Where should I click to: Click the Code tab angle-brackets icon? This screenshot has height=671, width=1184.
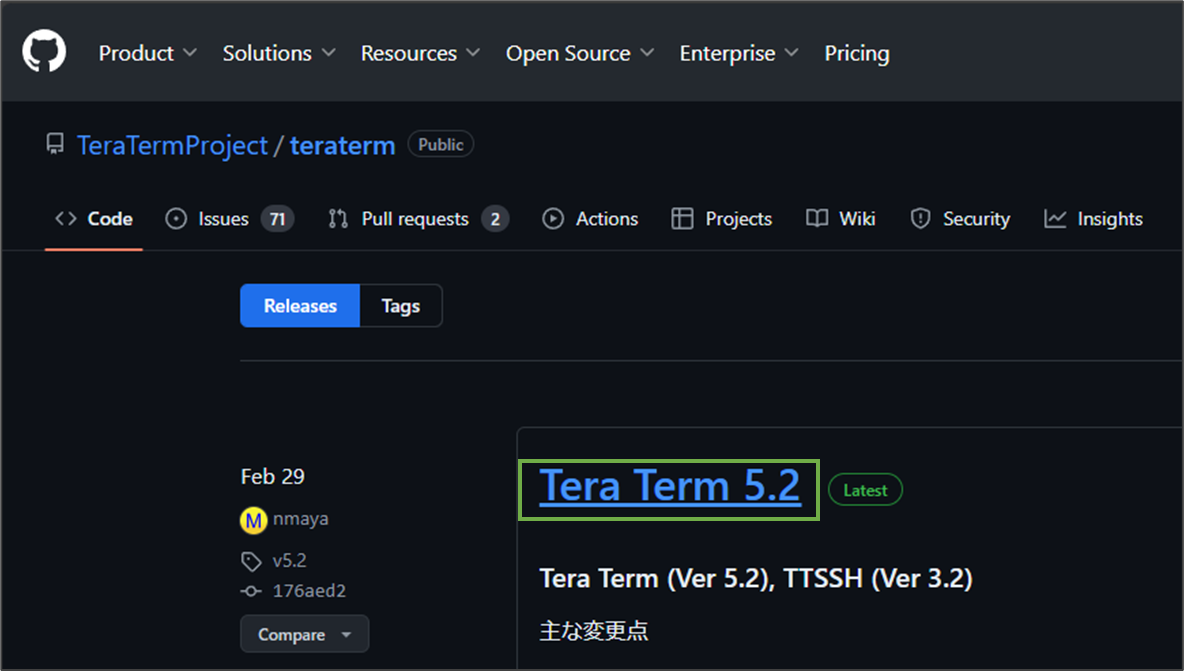66,219
